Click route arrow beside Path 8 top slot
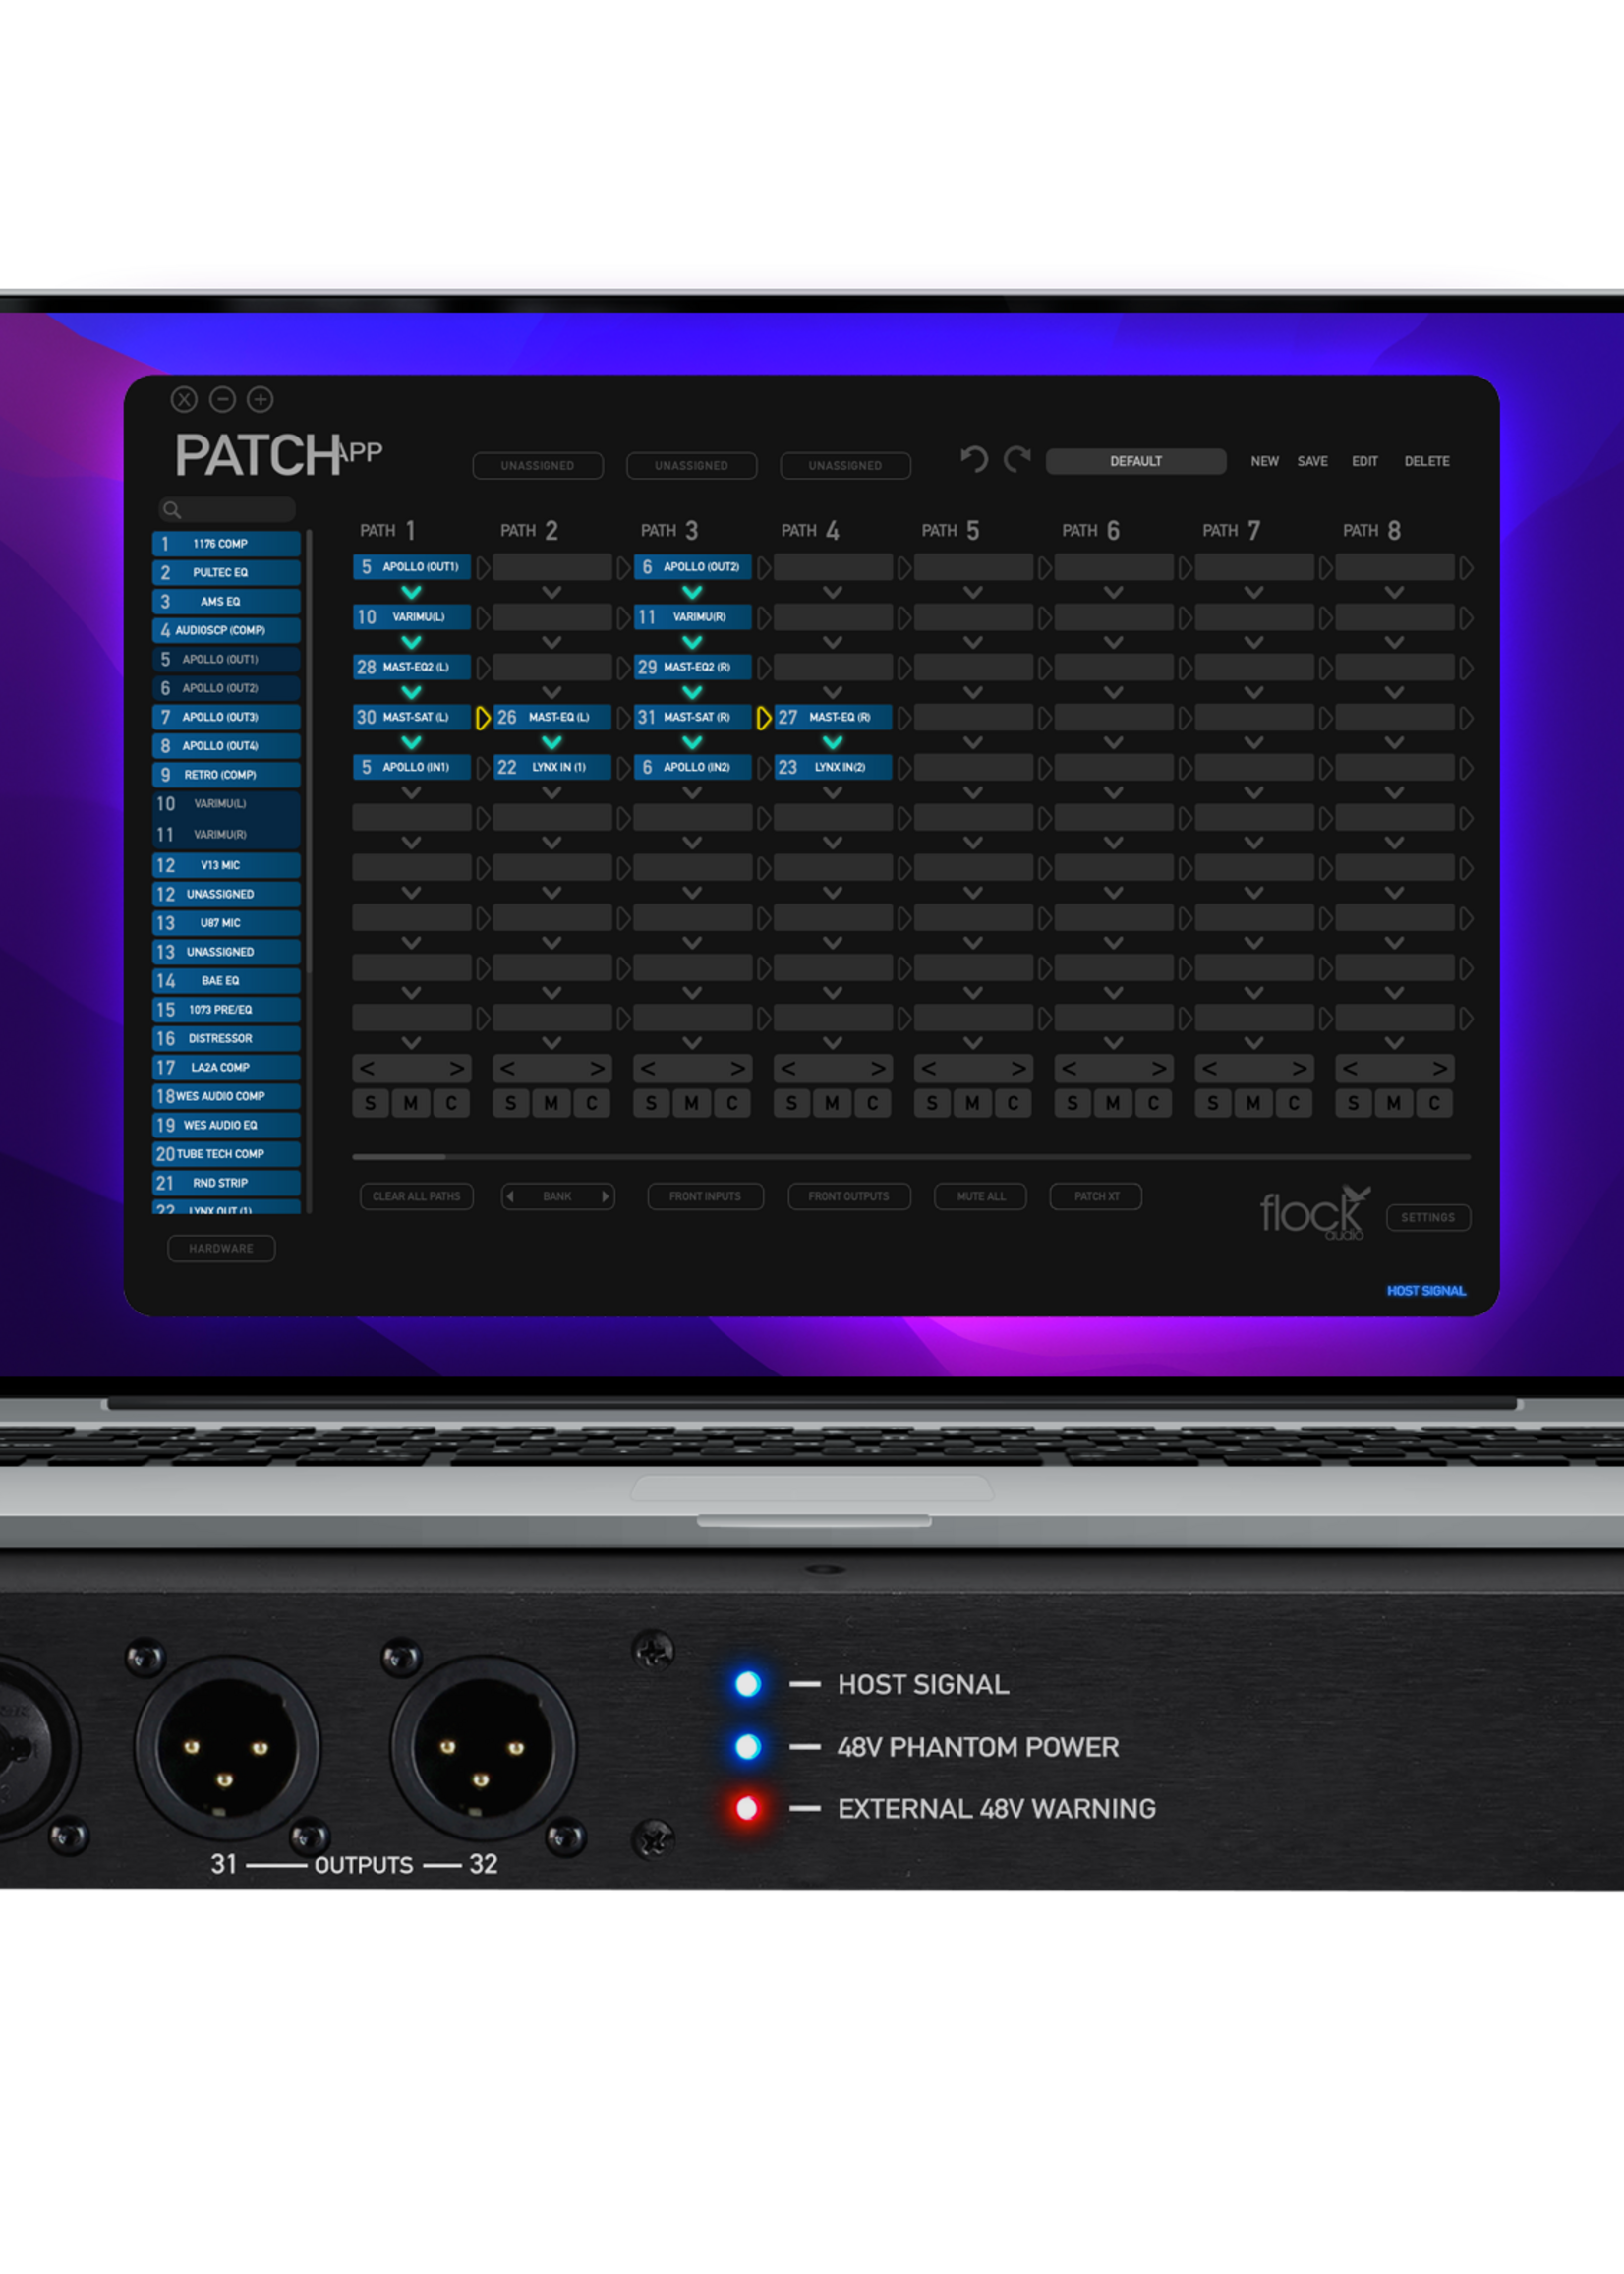 [x=1466, y=568]
